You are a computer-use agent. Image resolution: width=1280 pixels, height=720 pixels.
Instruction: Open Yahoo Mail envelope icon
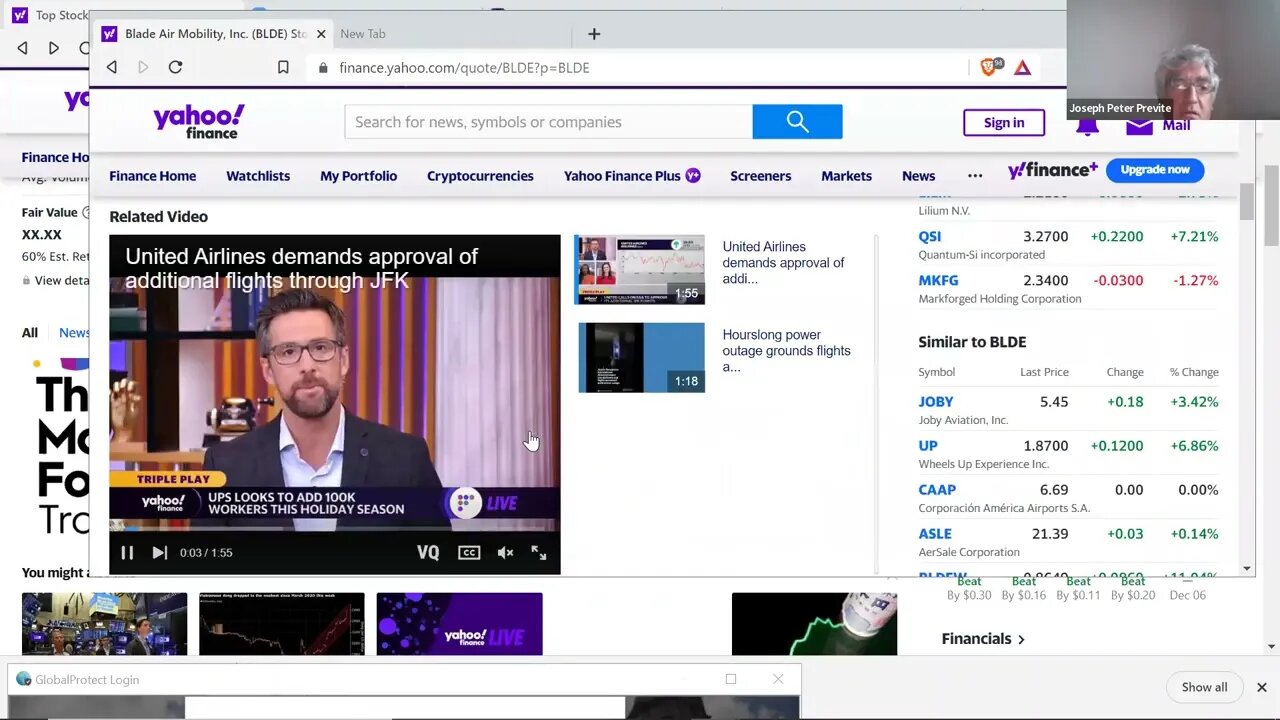point(1139,125)
